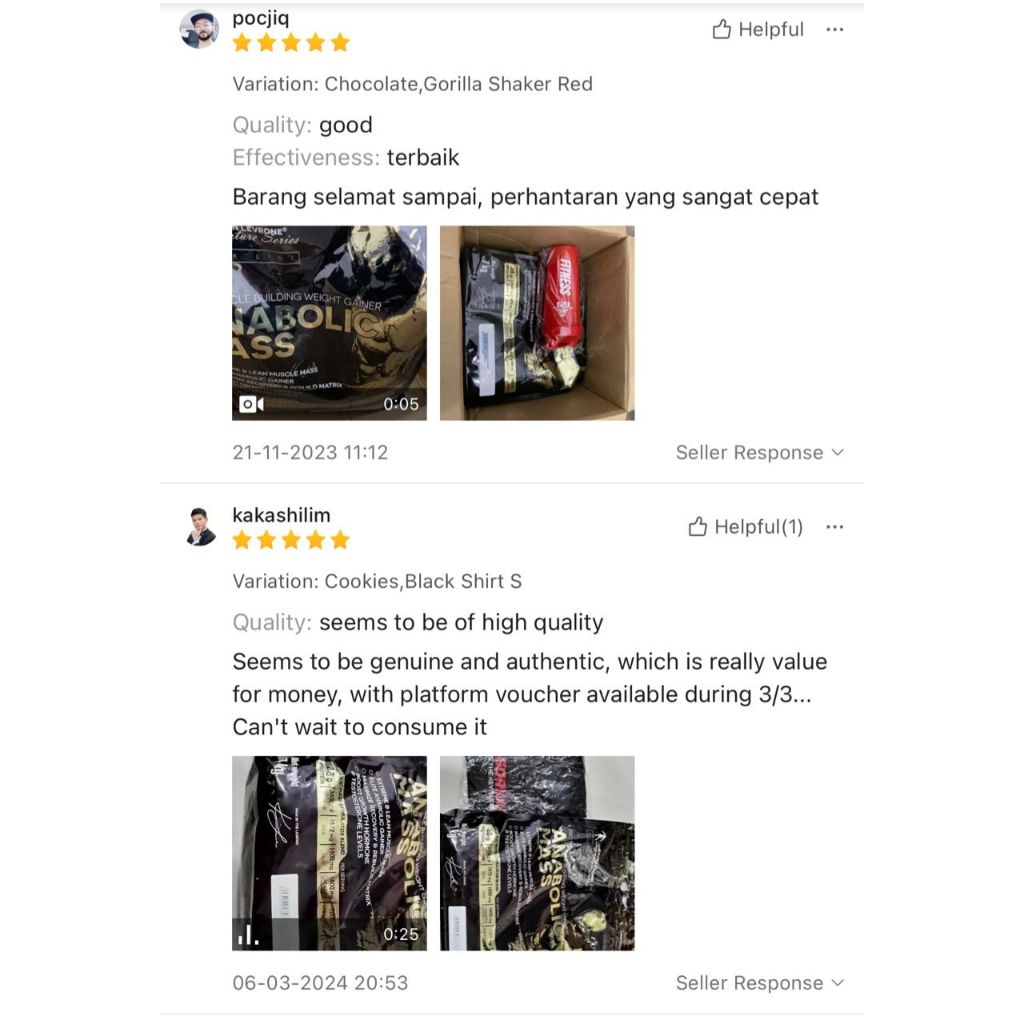Viewport: 1024px width, 1024px height.
Task: Open pocjiq's profile avatar
Action: pyautogui.click(x=199, y=29)
